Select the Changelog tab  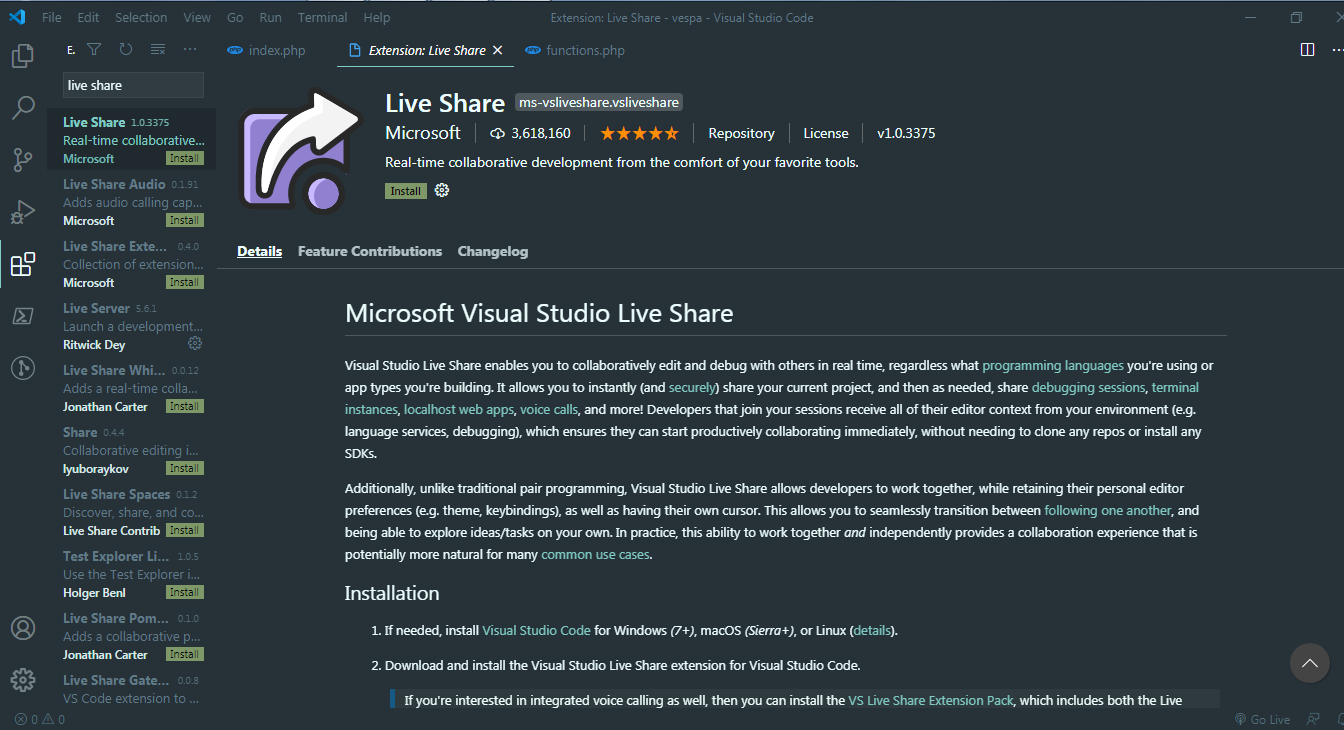(493, 251)
